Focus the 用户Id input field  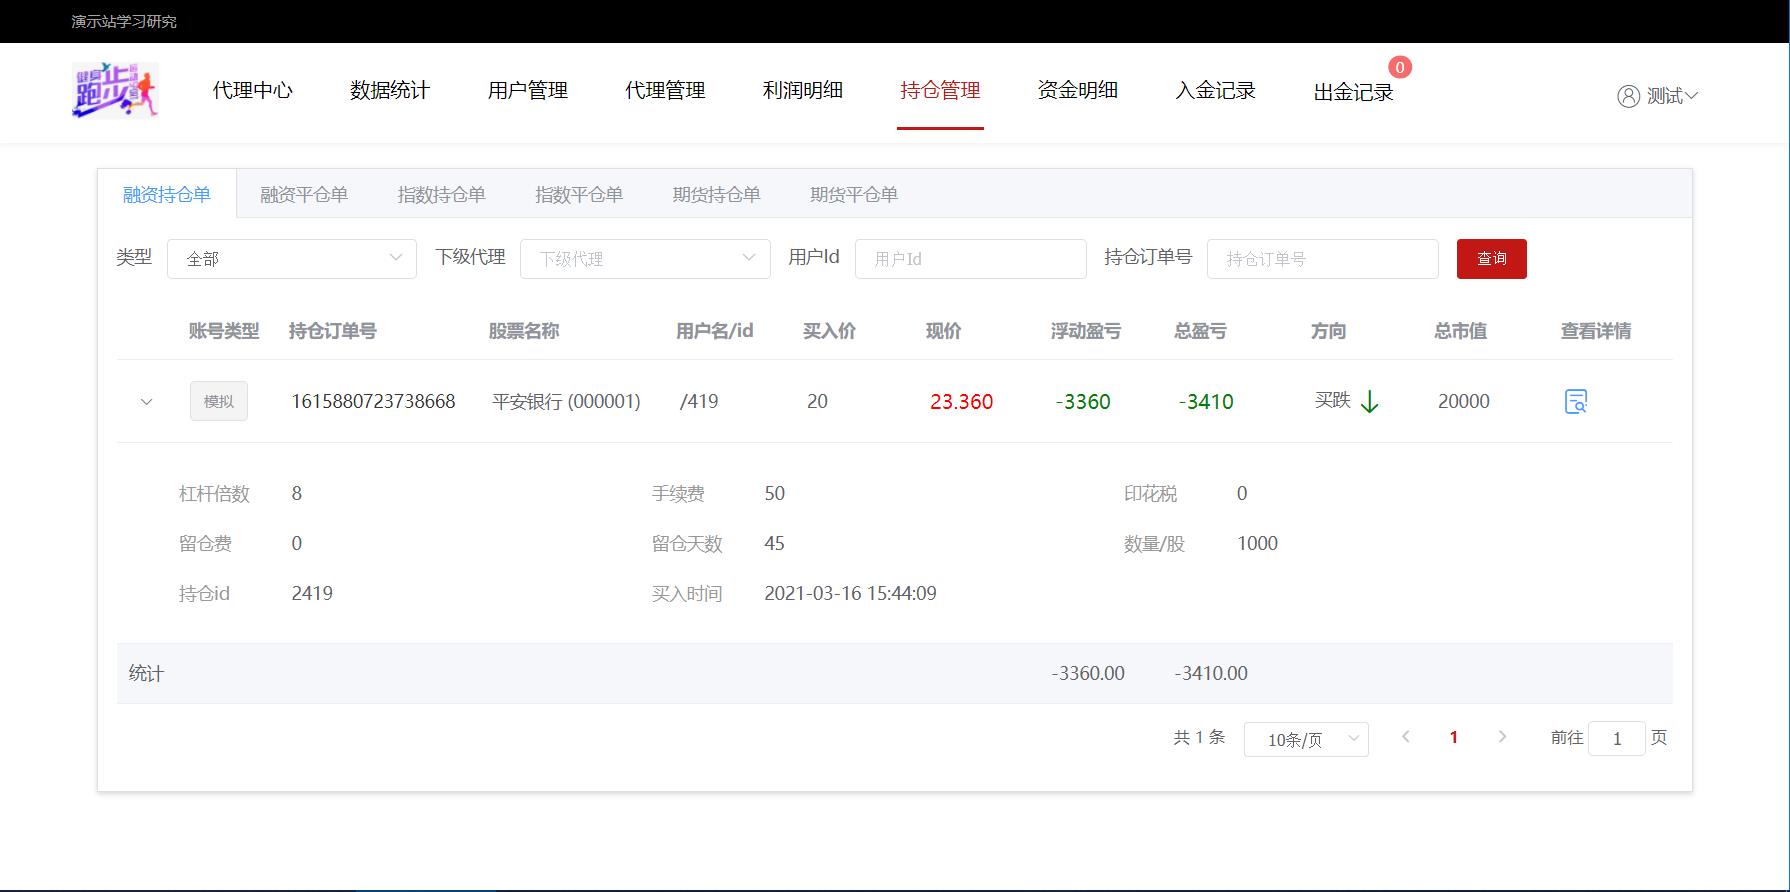(970, 259)
